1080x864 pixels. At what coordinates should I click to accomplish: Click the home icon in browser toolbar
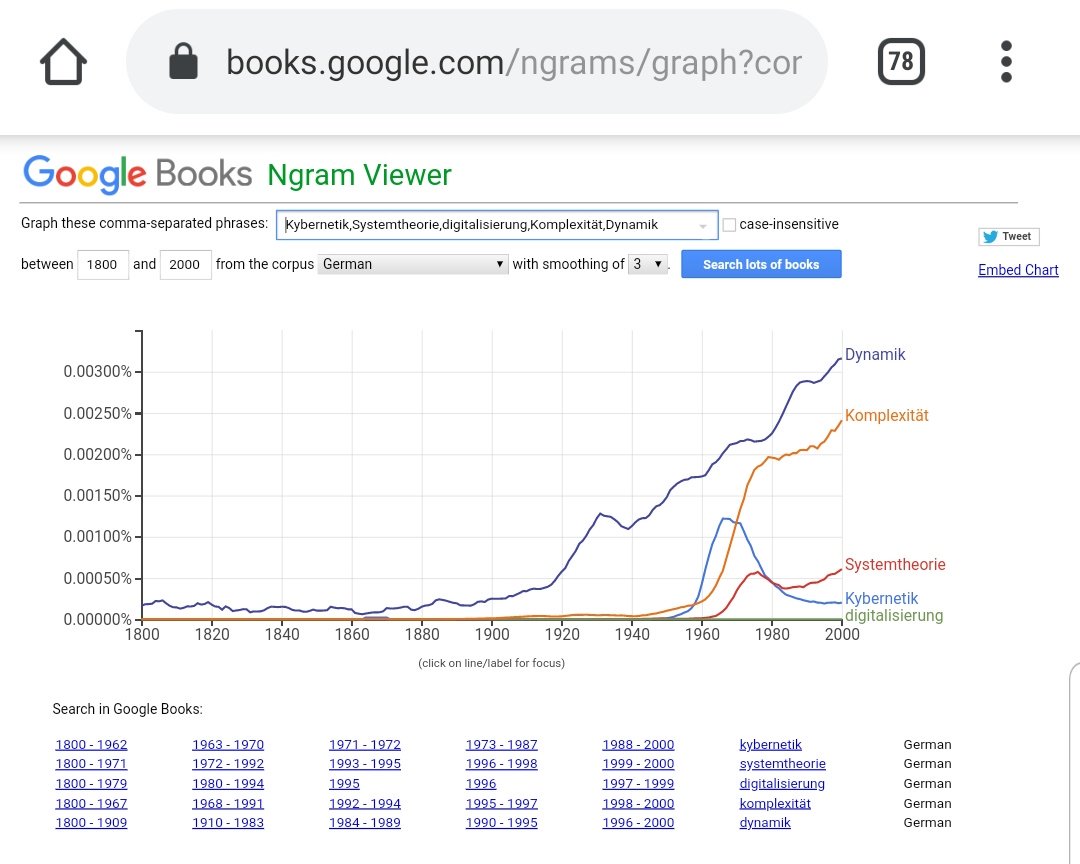coord(62,62)
